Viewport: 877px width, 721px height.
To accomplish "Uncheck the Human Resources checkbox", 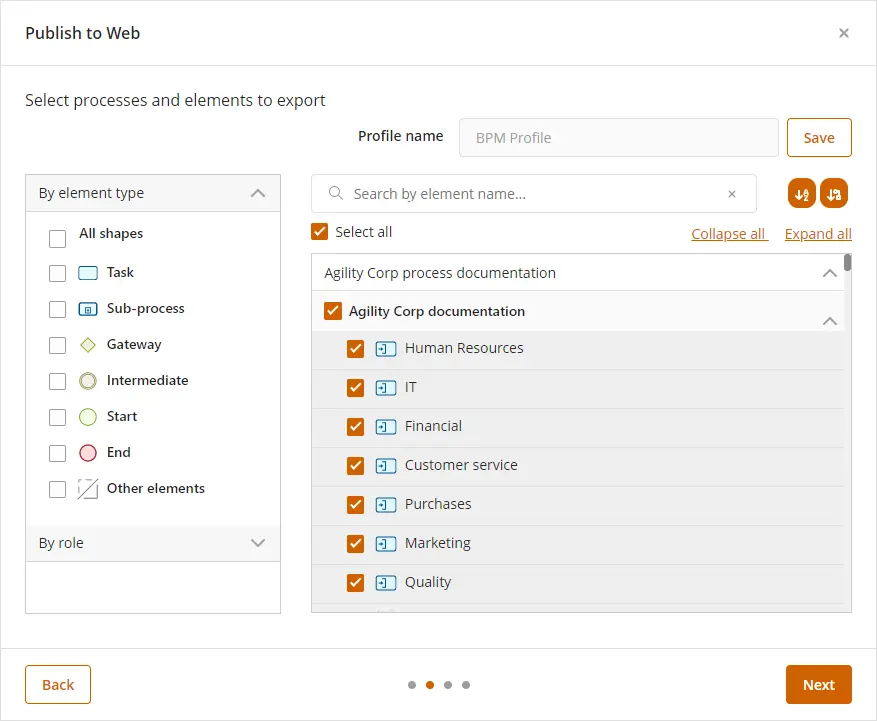I will (355, 349).
